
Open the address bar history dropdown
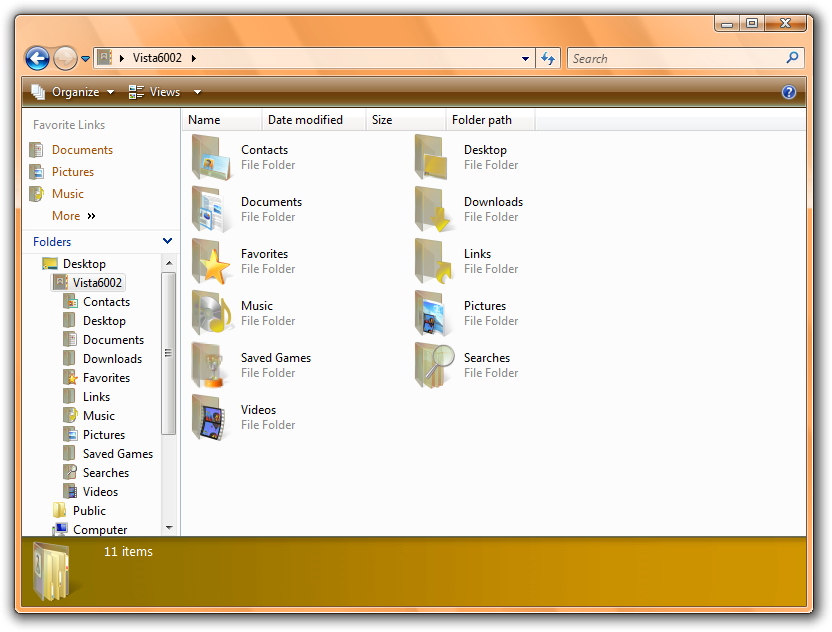point(526,58)
